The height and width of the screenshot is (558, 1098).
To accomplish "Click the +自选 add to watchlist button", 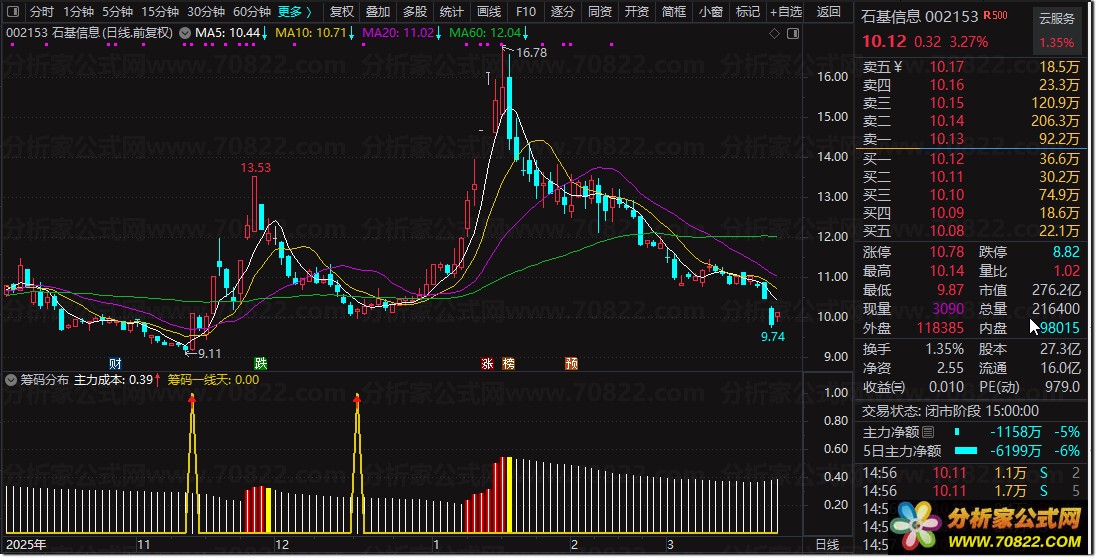I will coord(785,12).
